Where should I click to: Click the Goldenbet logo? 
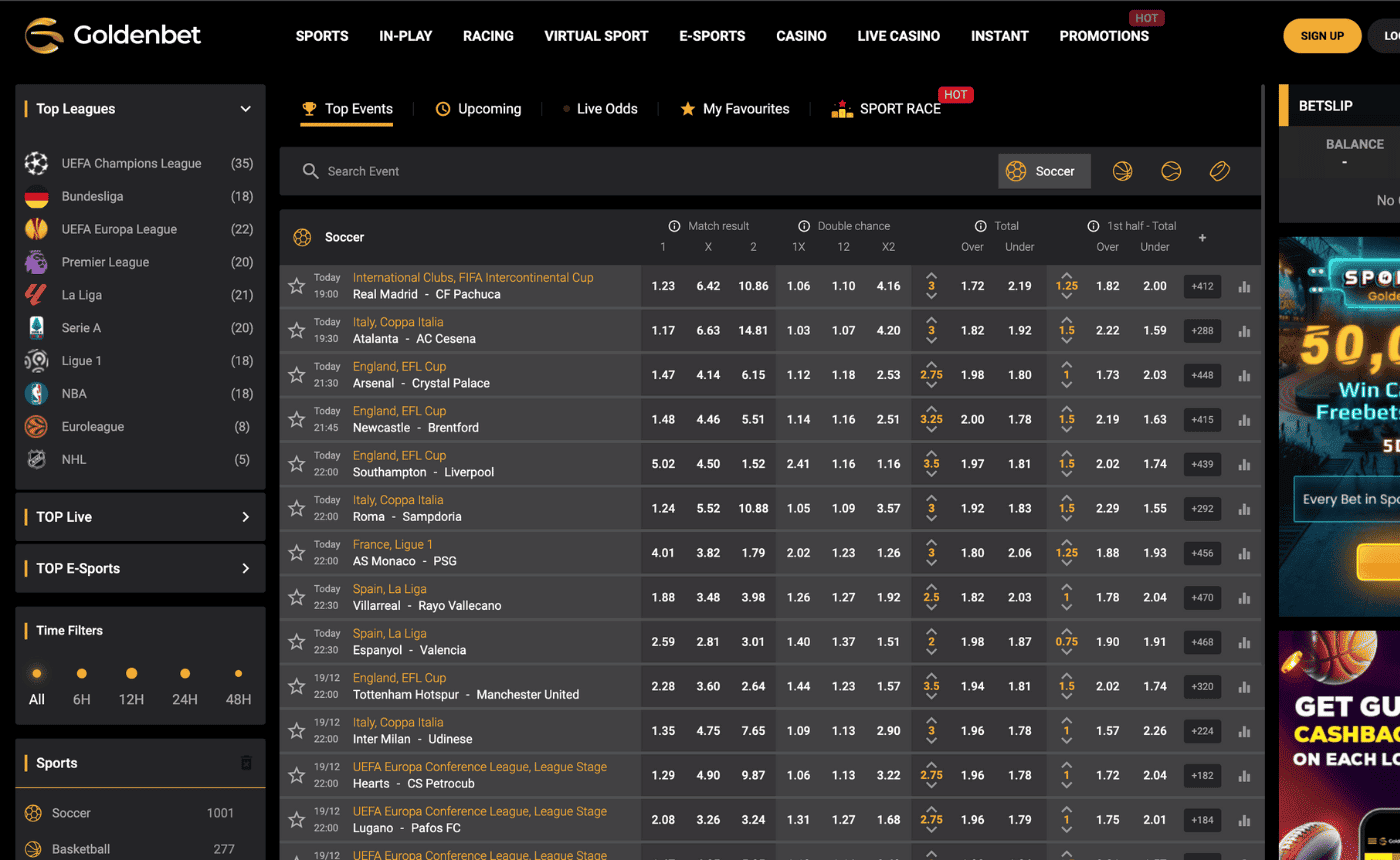pyautogui.click(x=113, y=35)
